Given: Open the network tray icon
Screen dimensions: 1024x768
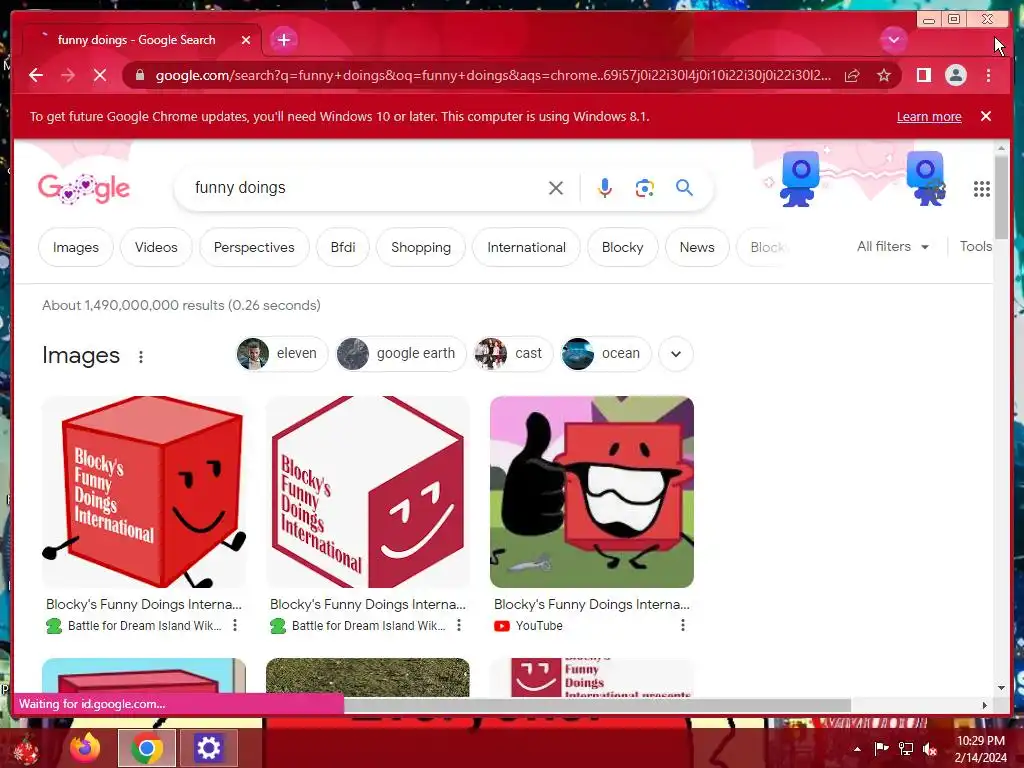Looking at the screenshot, I should click(x=906, y=748).
